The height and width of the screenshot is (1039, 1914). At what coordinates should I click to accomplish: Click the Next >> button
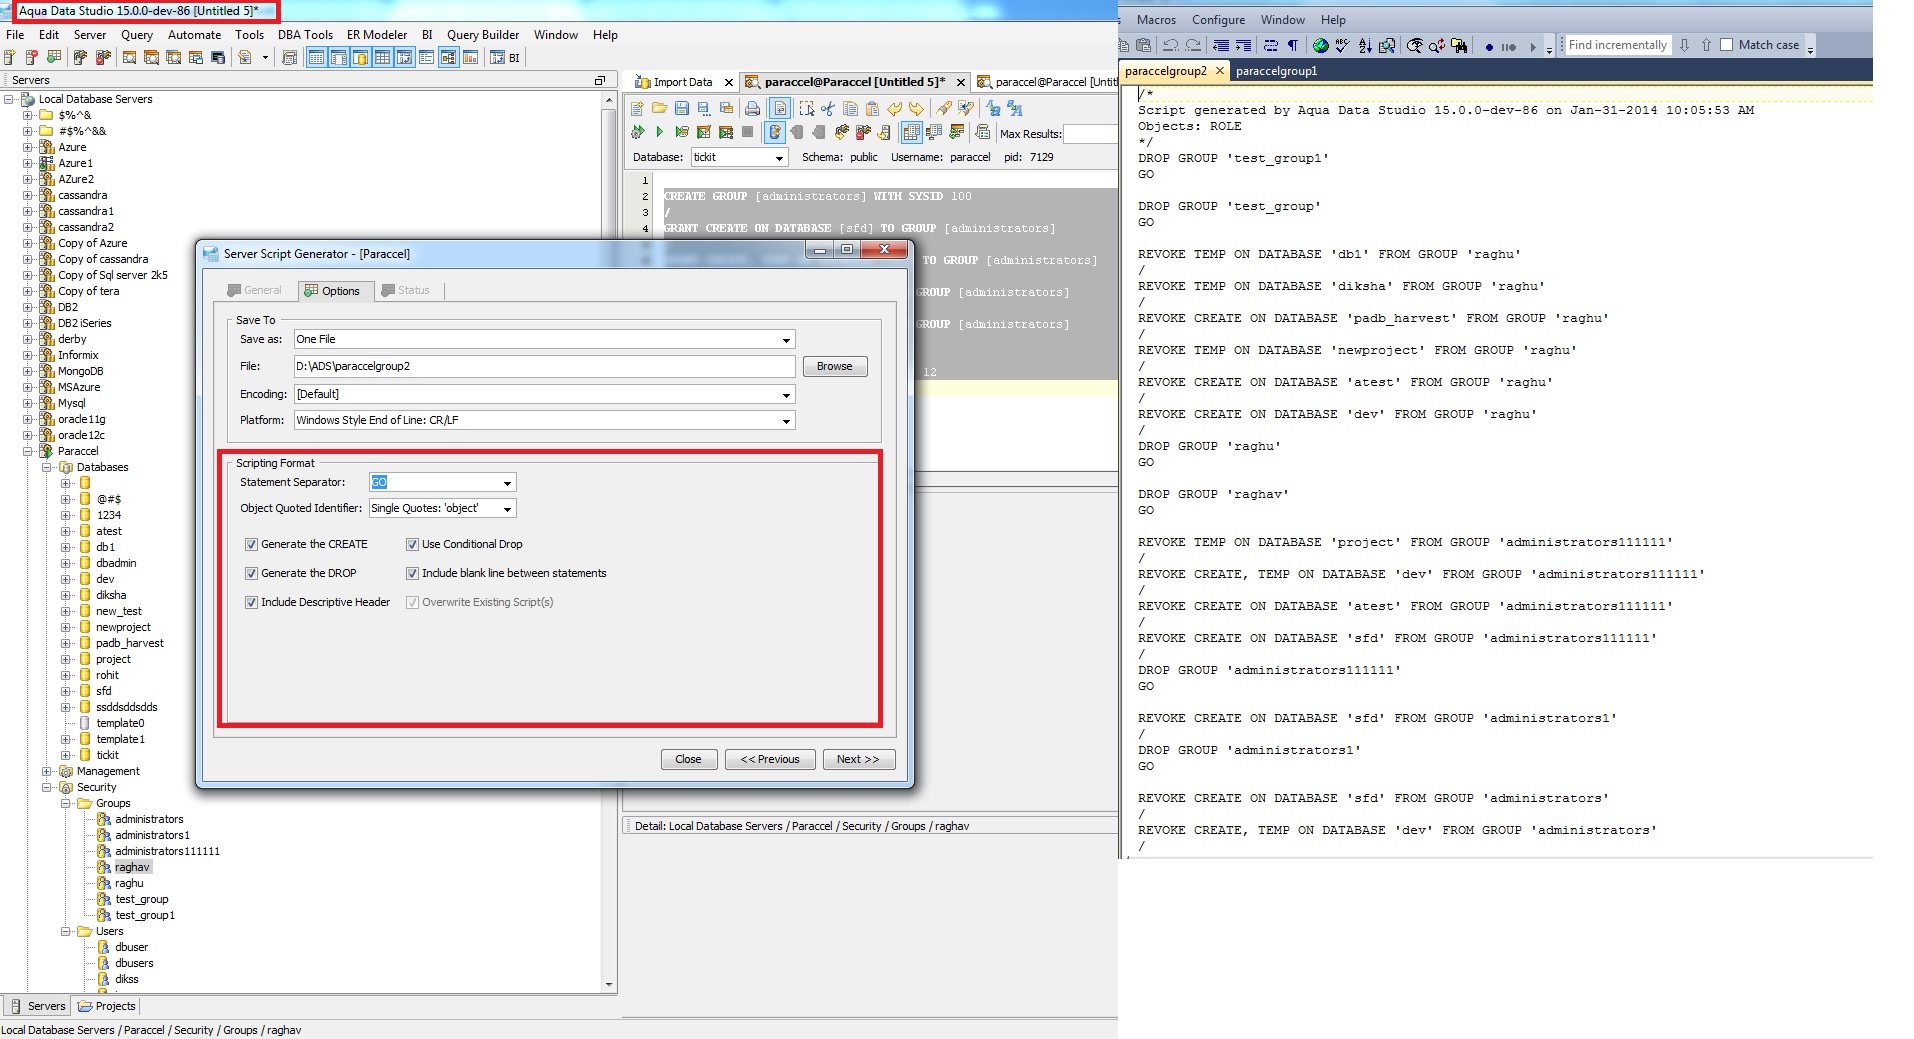(x=858, y=760)
